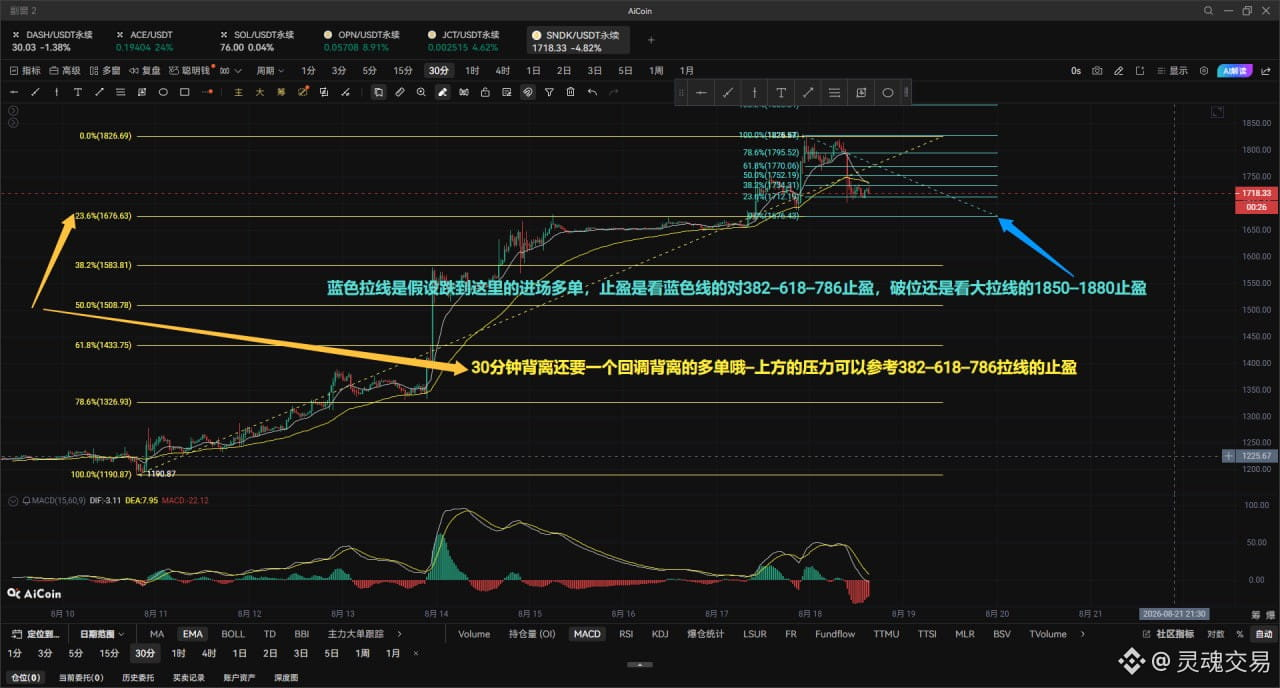Open the 社区指标 community indicators
Viewport: 1280px width, 688px height.
pos(1168,634)
